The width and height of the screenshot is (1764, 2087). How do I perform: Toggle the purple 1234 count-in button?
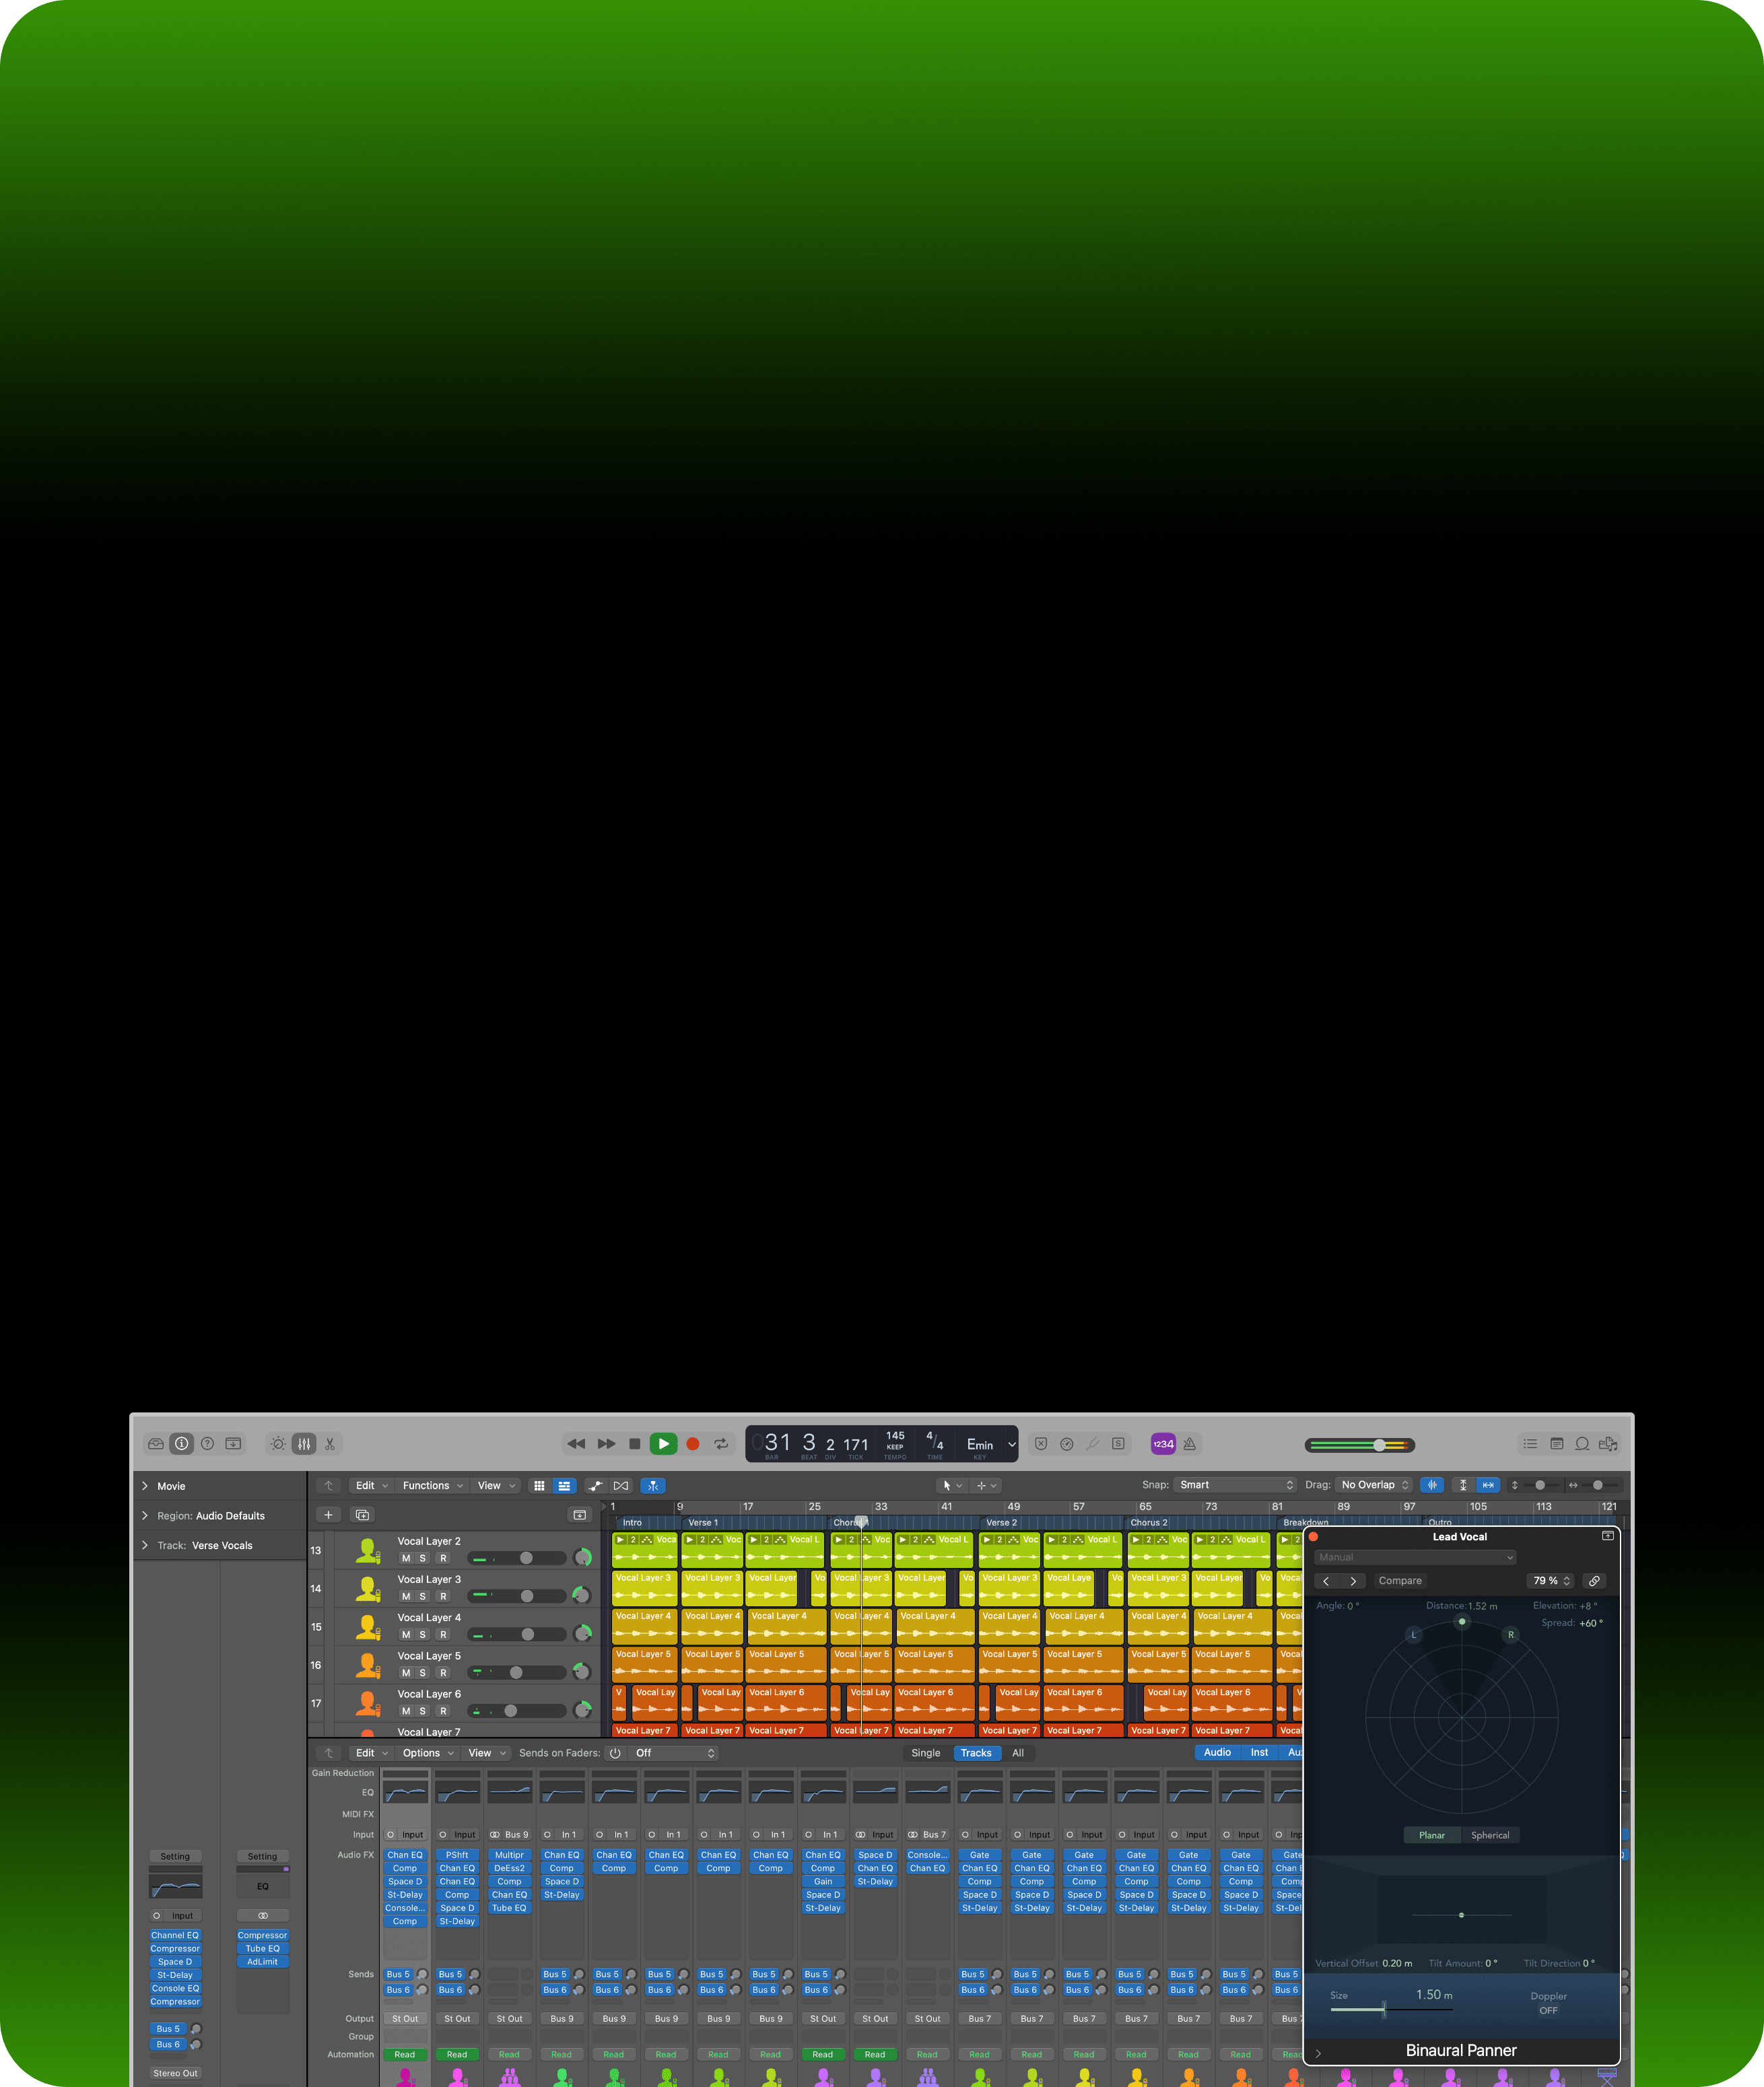[1163, 1444]
